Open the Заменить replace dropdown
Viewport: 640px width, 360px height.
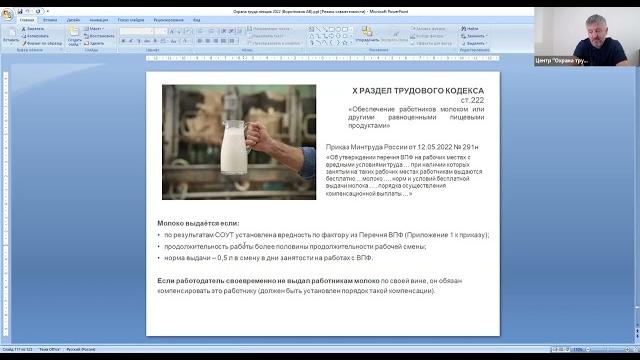click(x=474, y=36)
